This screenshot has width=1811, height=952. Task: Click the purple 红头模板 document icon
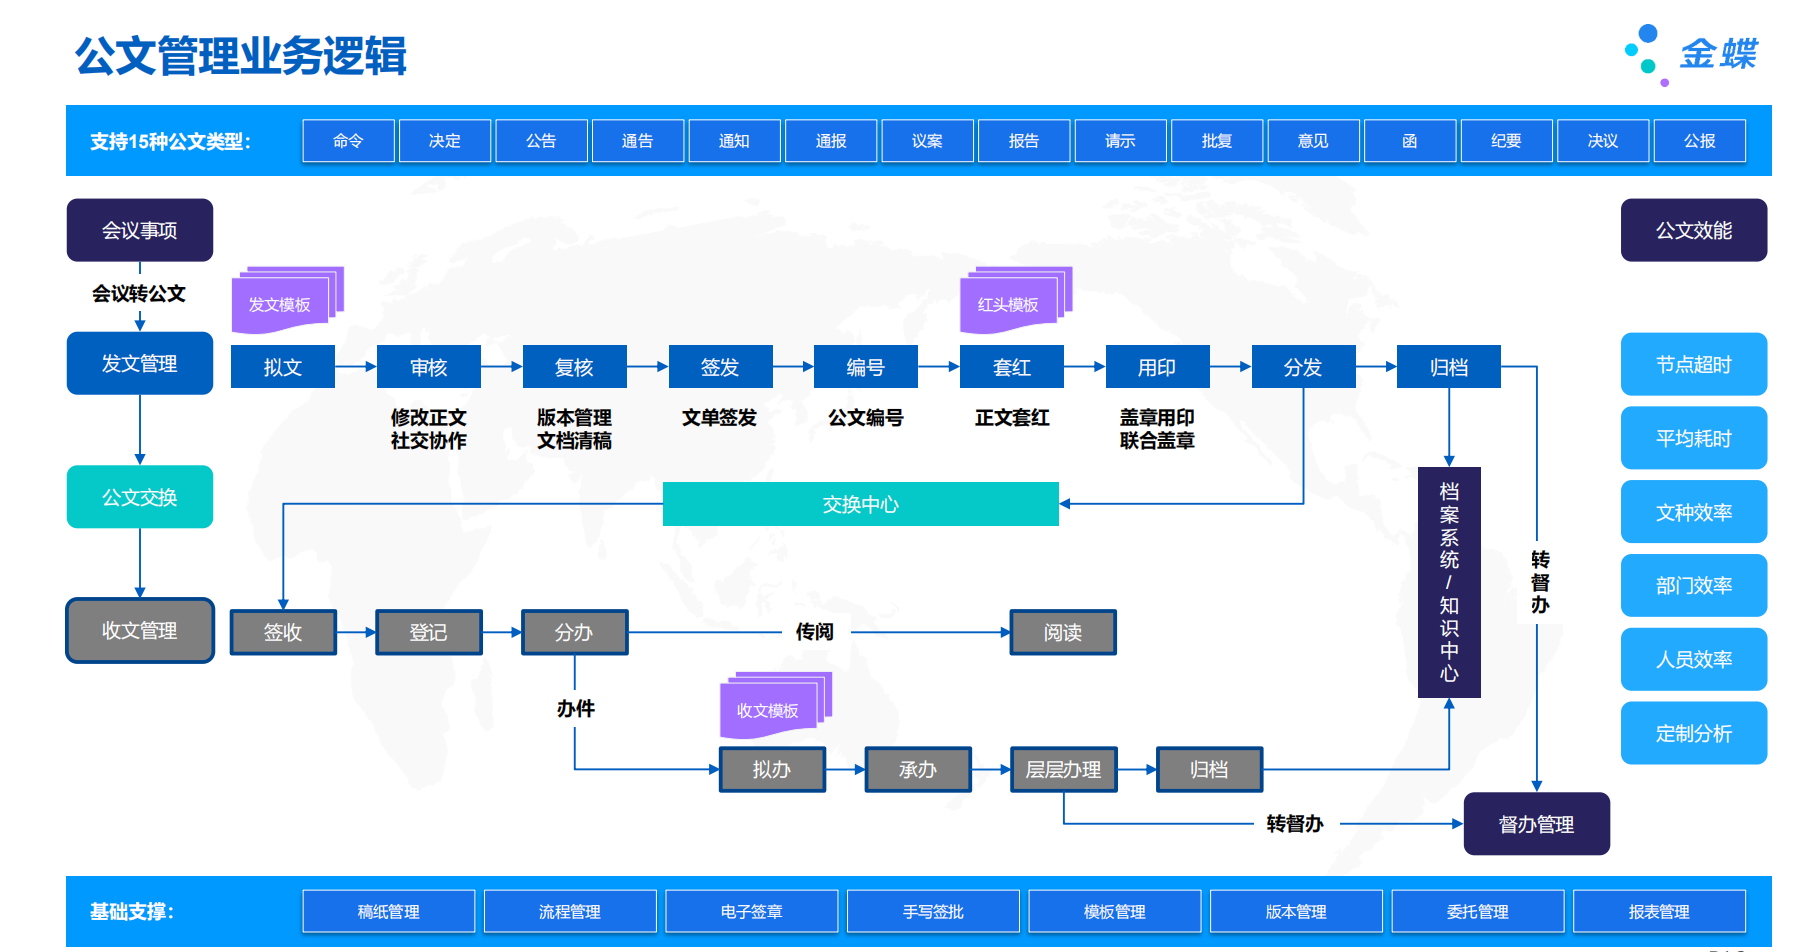pos(1010,303)
